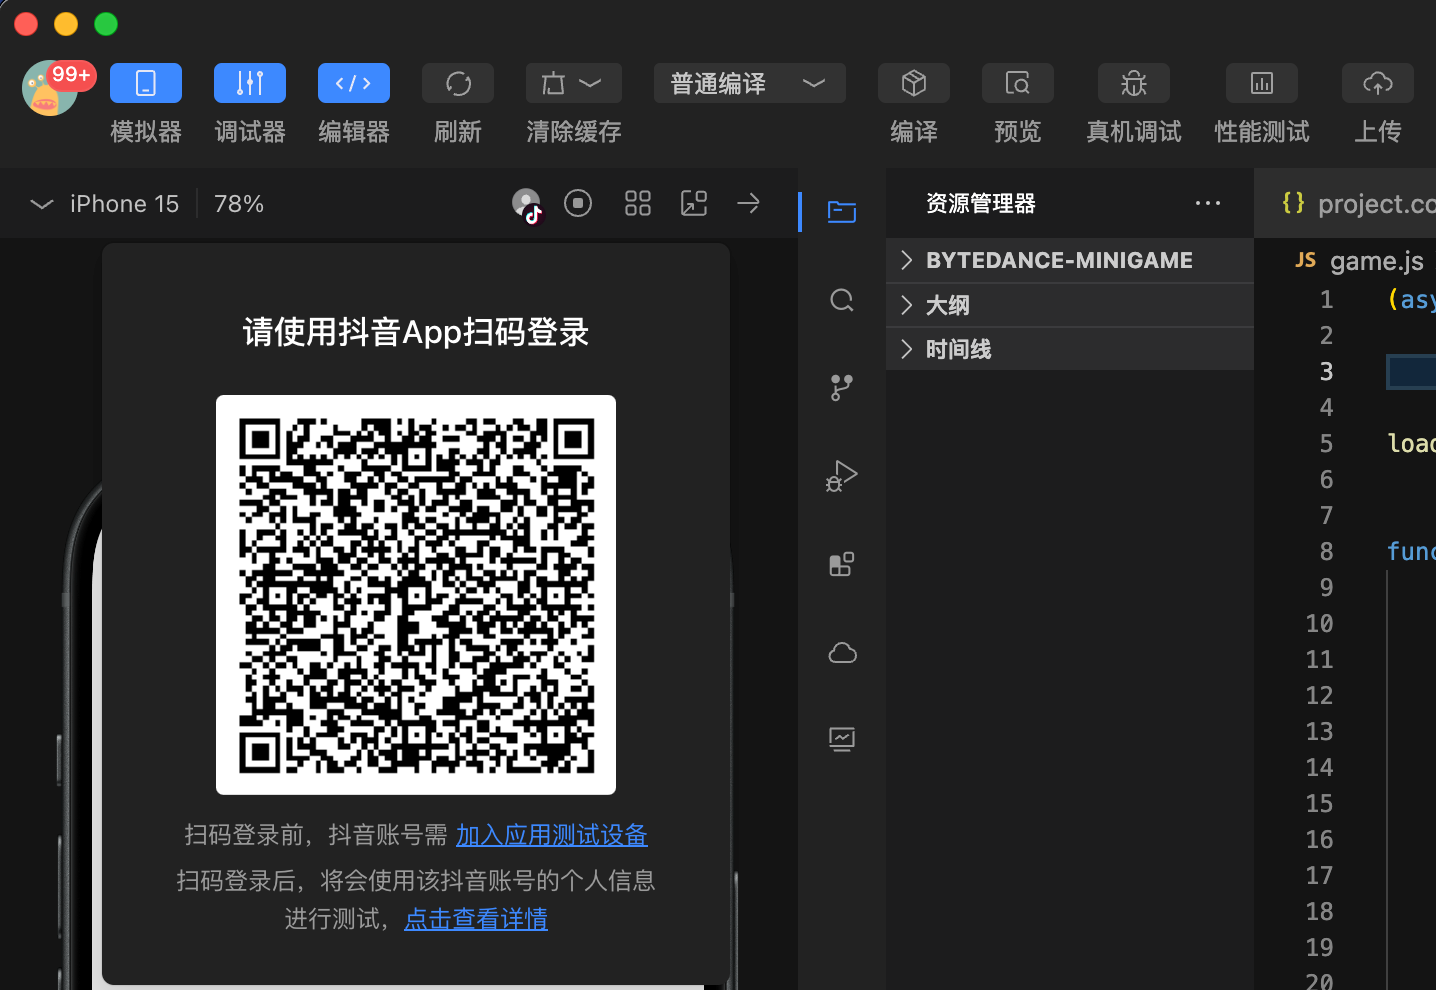Click line number 12 in editor gutter
Screen dimensions: 1436x990
tap(1319, 695)
